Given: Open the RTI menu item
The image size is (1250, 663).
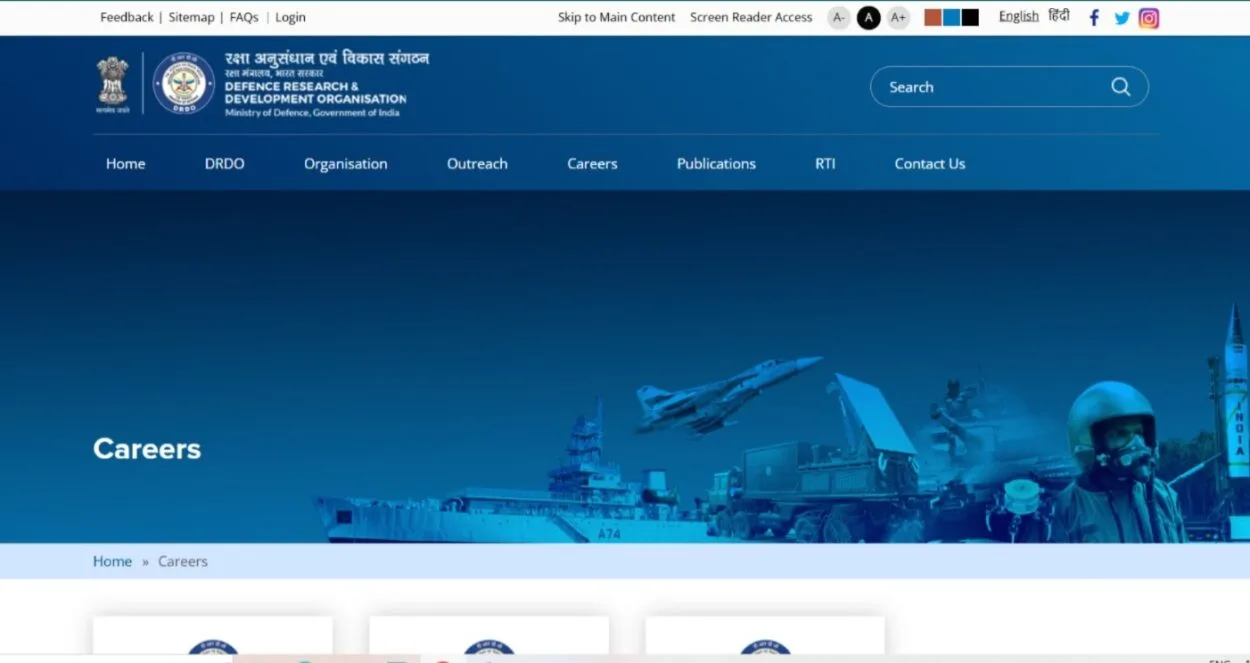Looking at the screenshot, I should [825, 164].
